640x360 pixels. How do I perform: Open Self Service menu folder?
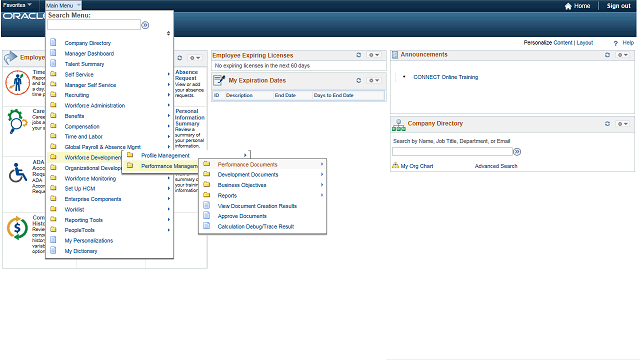(x=79, y=75)
